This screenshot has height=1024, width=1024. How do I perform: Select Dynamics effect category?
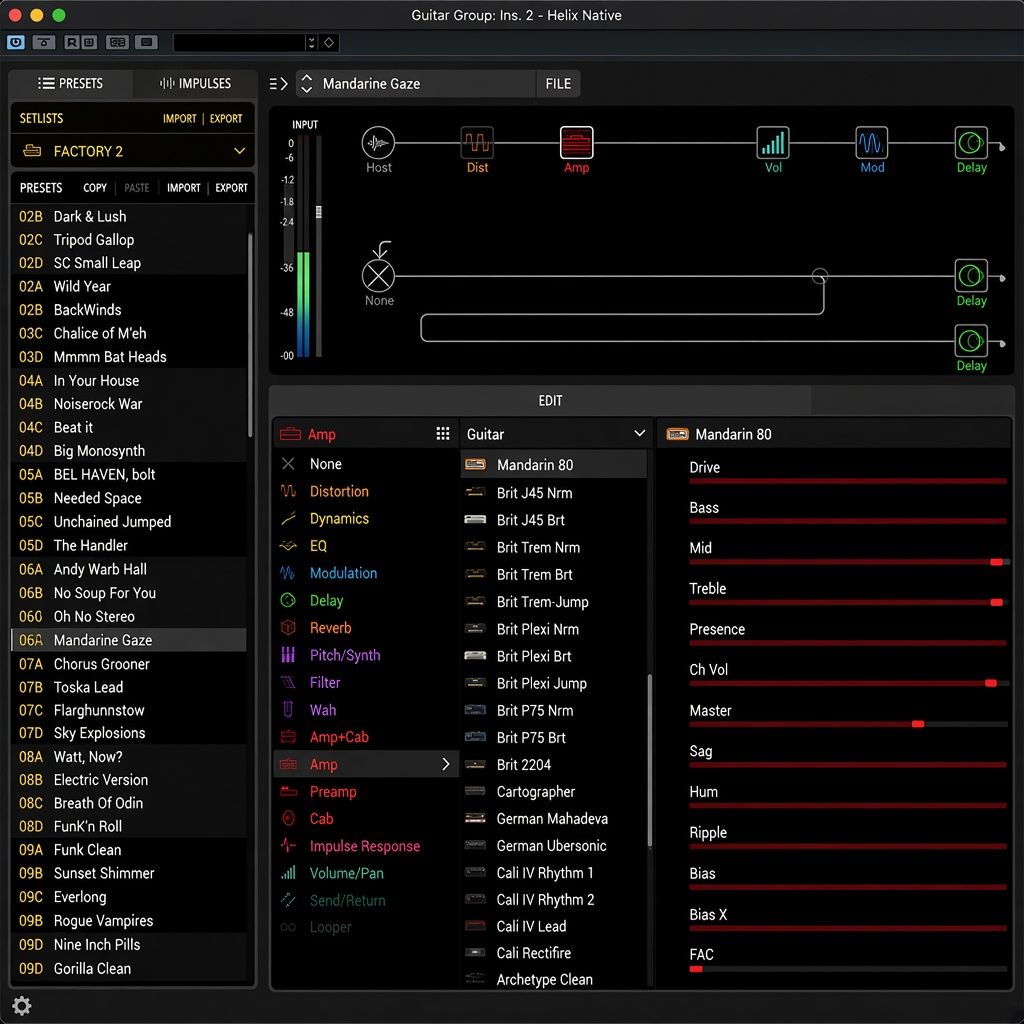click(366, 519)
